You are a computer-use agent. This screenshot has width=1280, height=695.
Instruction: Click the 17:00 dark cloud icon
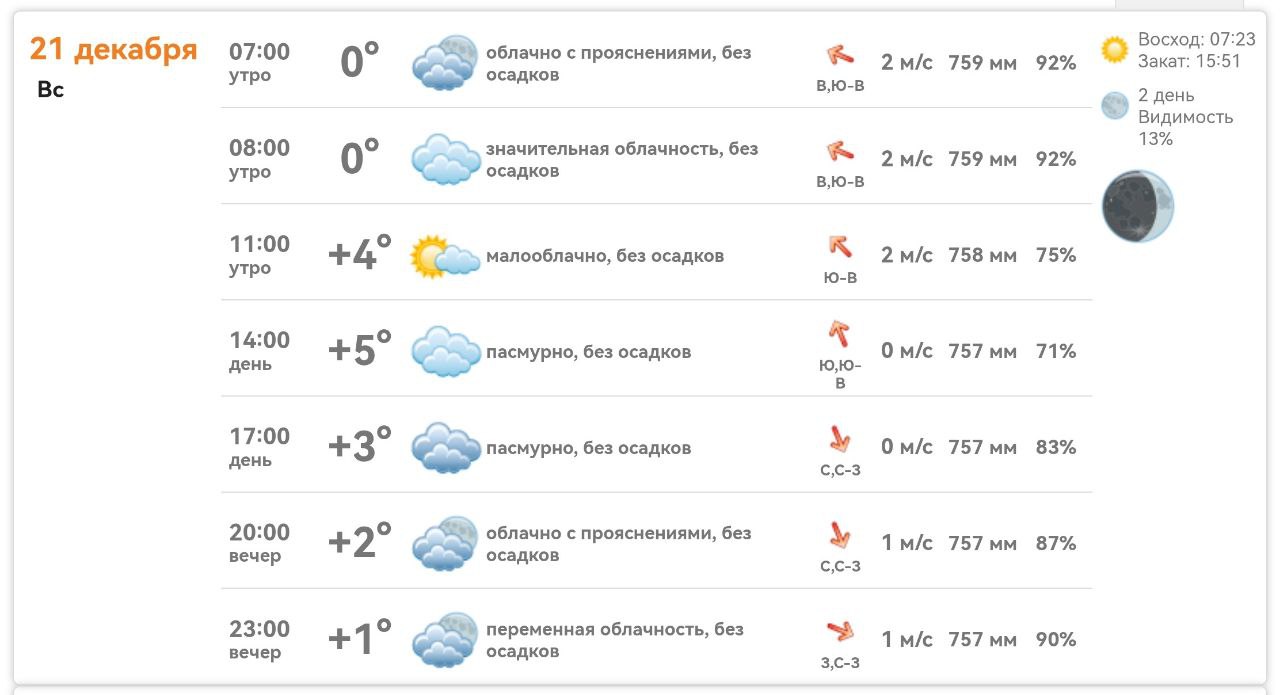click(x=445, y=447)
